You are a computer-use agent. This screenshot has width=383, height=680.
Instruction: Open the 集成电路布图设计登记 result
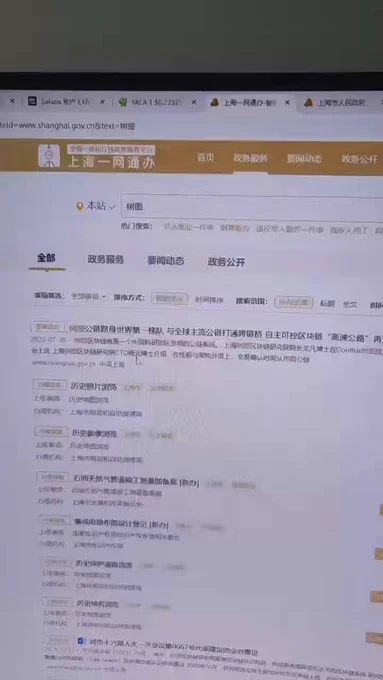121,523
